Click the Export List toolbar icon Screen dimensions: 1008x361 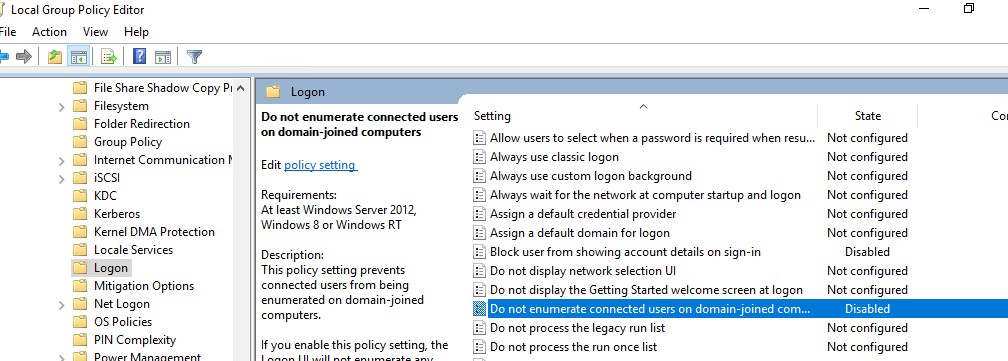point(109,57)
